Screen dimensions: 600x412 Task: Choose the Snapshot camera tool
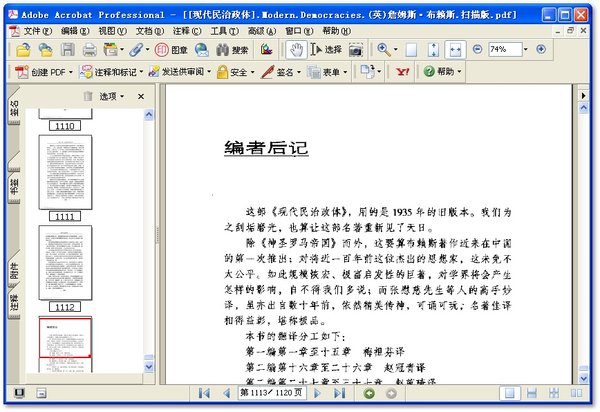click(x=355, y=50)
